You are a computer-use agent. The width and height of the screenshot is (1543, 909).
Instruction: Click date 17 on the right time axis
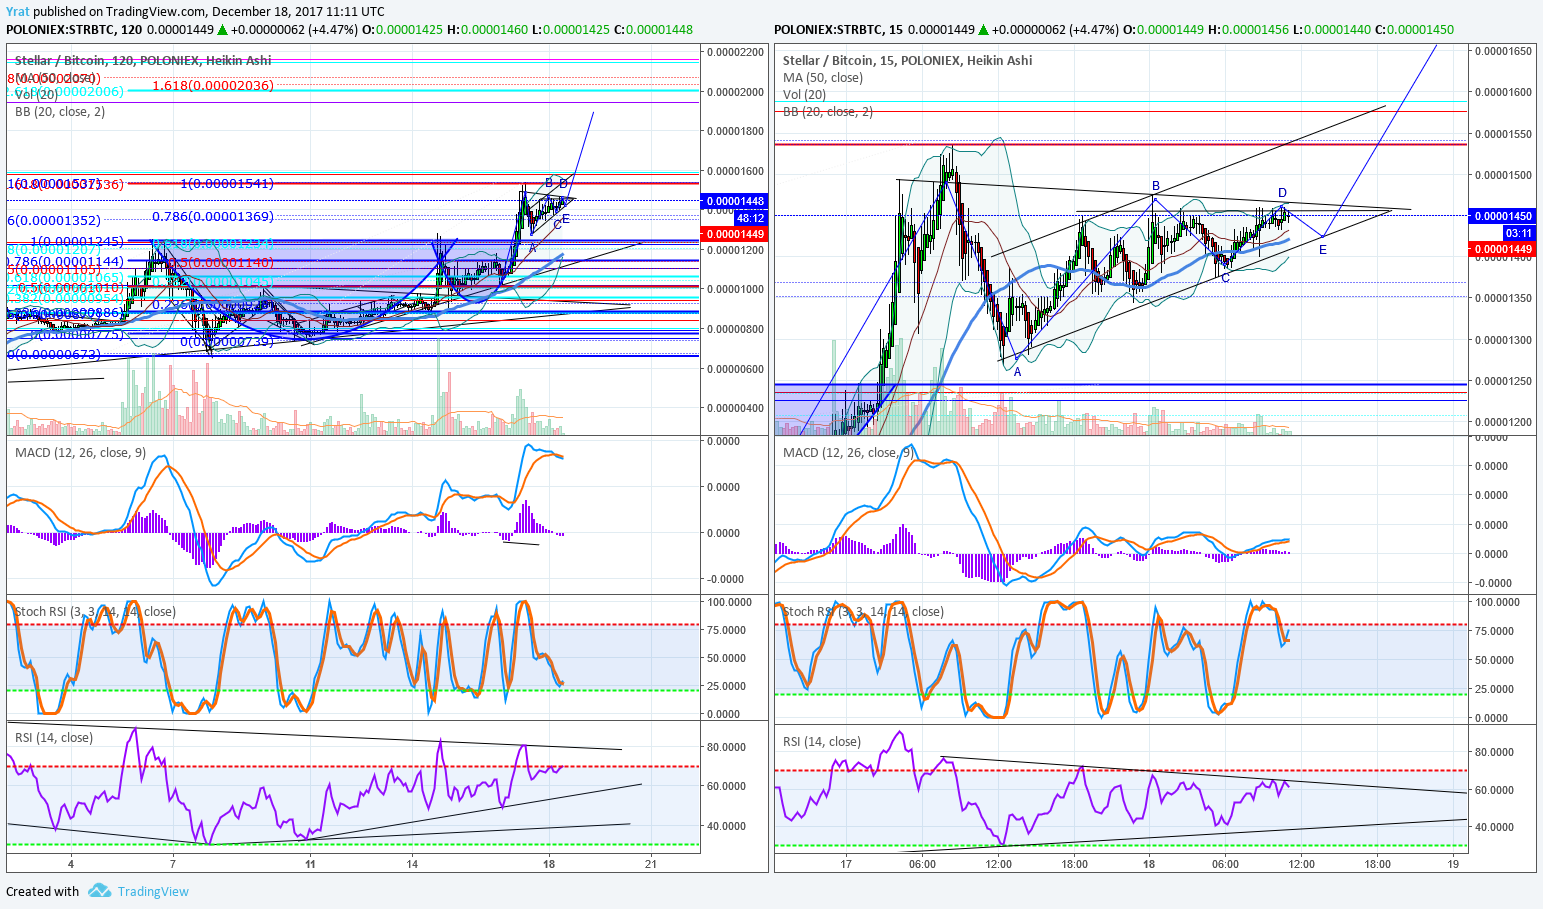coord(846,864)
